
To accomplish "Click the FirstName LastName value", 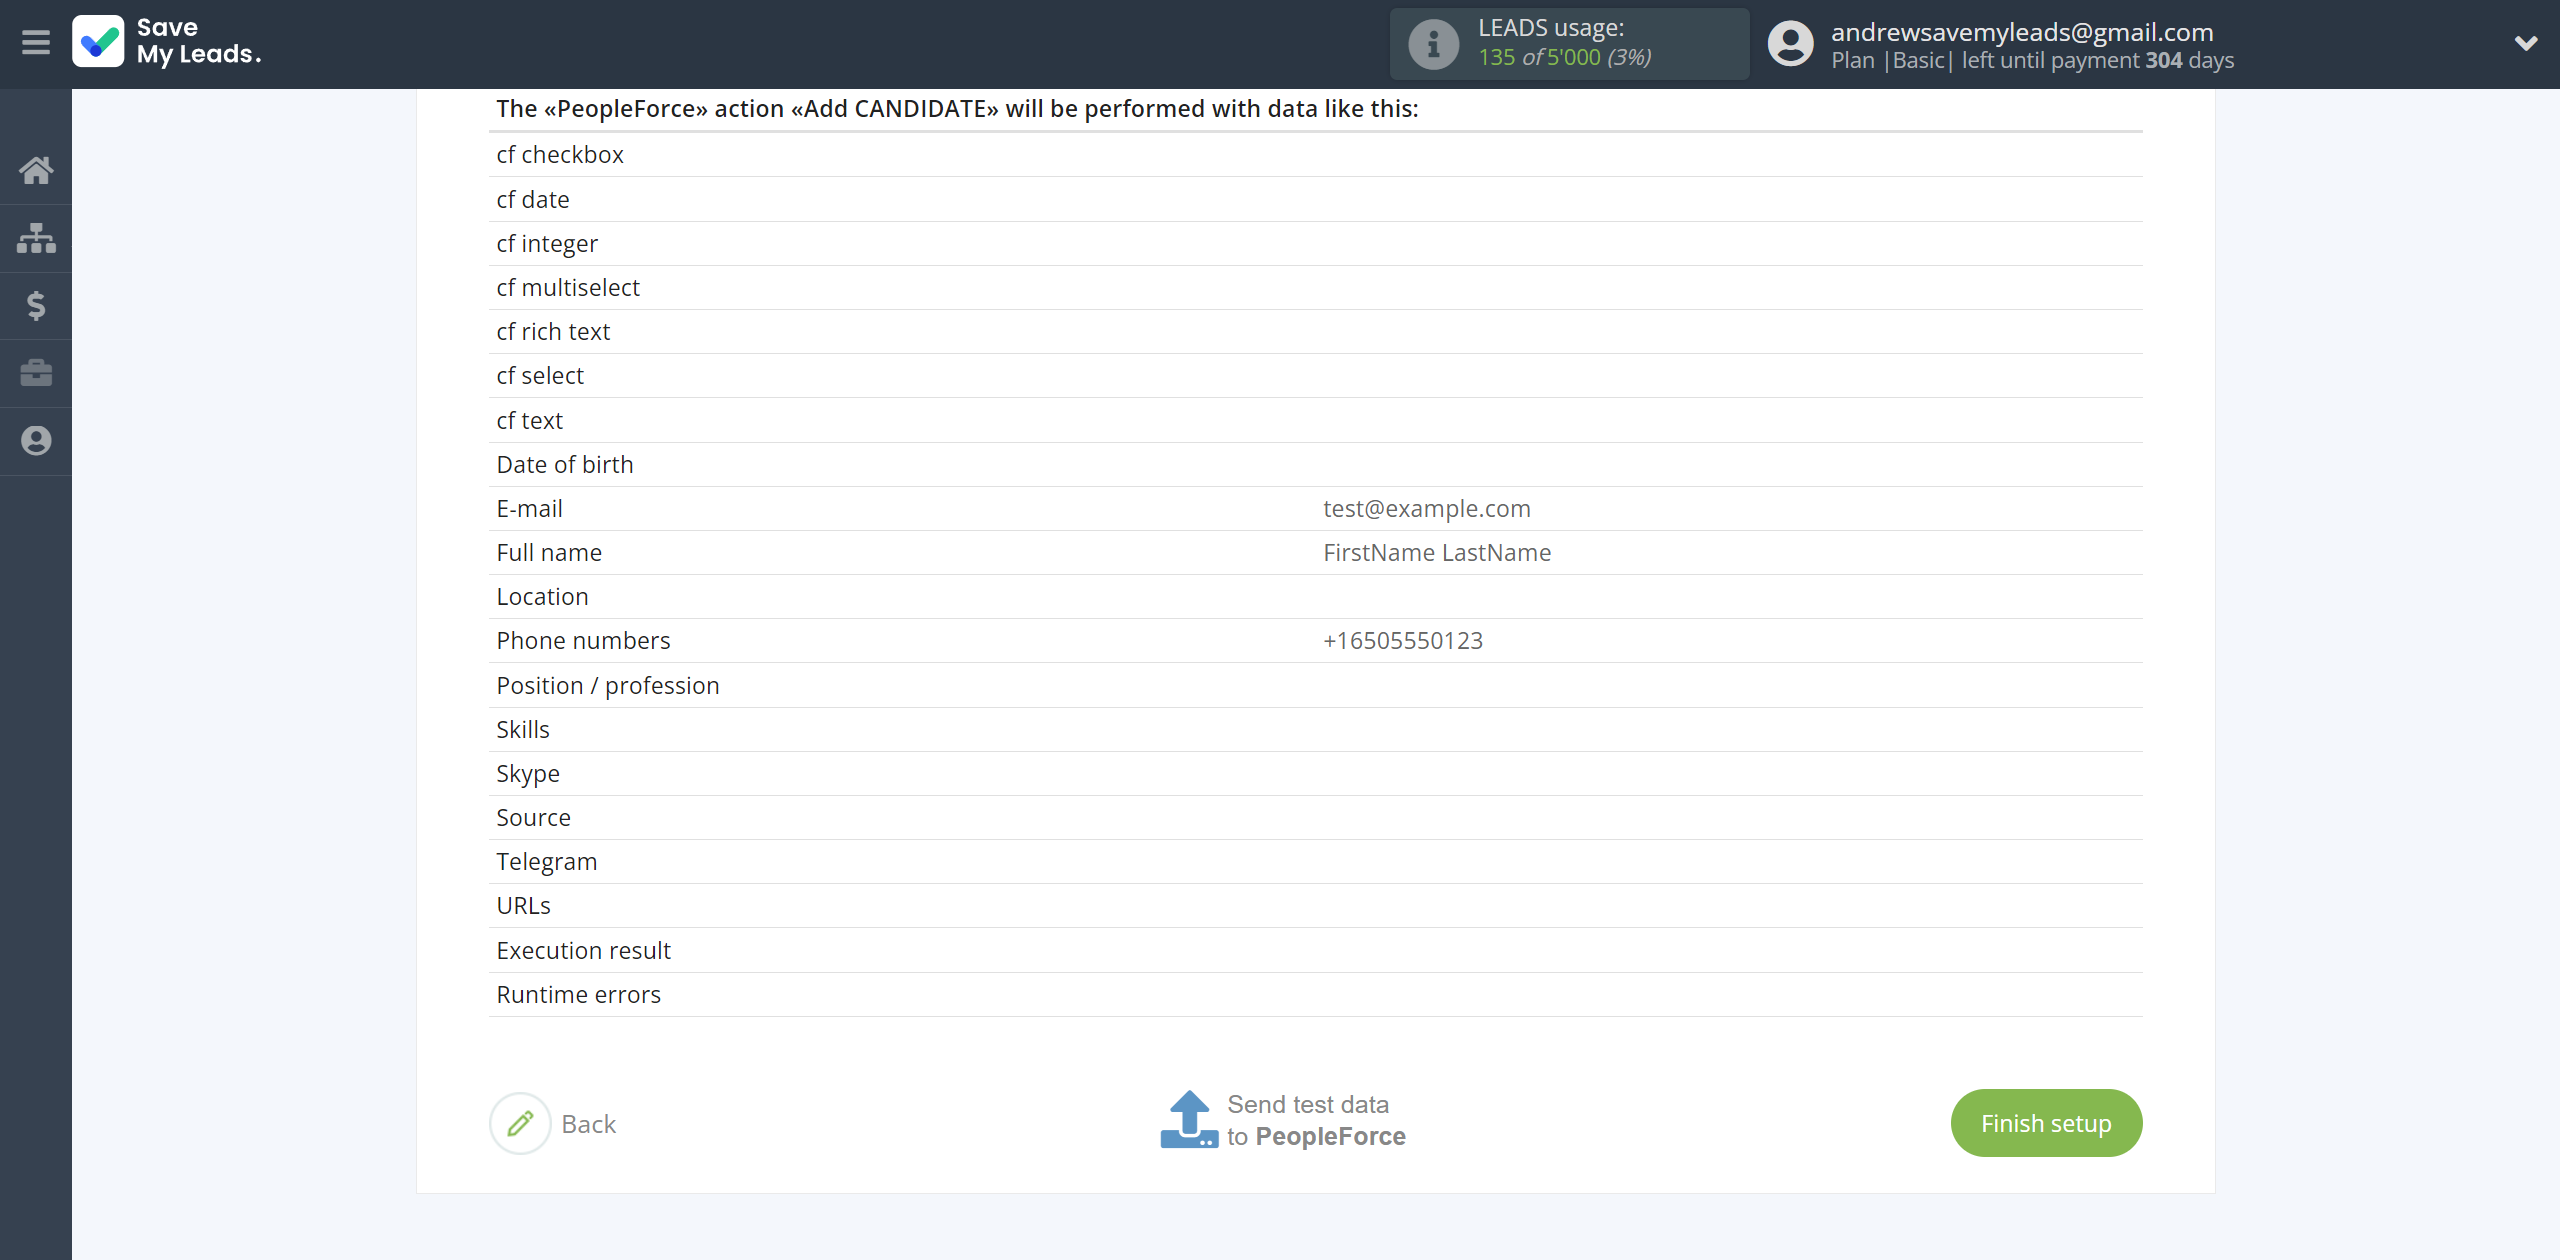I will click(1437, 552).
